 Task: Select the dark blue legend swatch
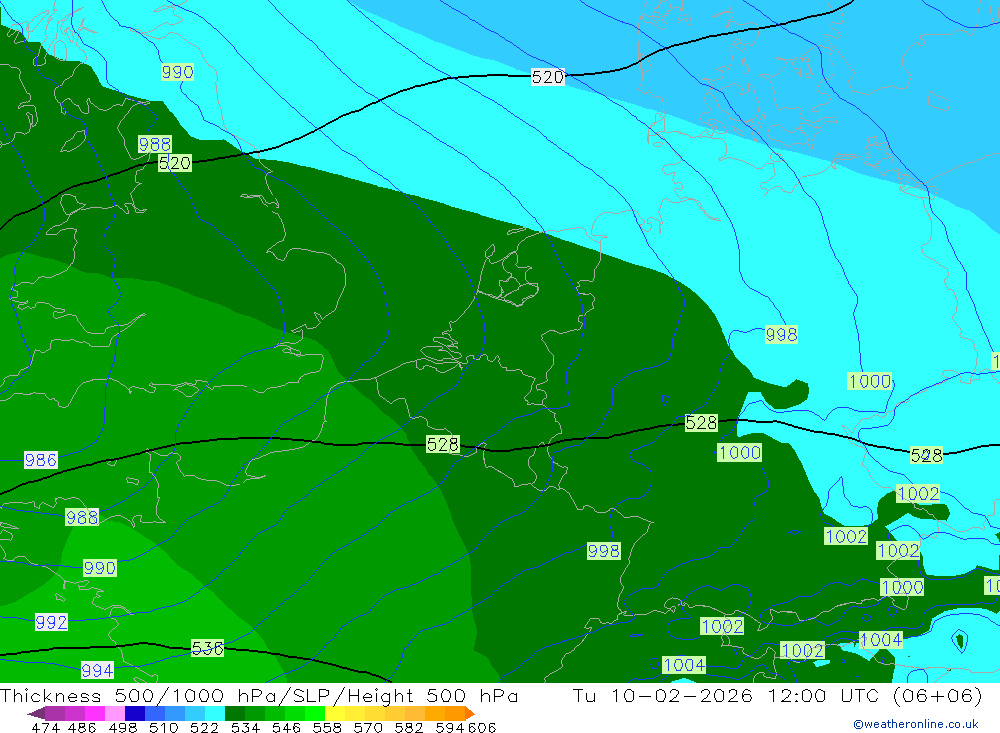pyautogui.click(x=135, y=713)
